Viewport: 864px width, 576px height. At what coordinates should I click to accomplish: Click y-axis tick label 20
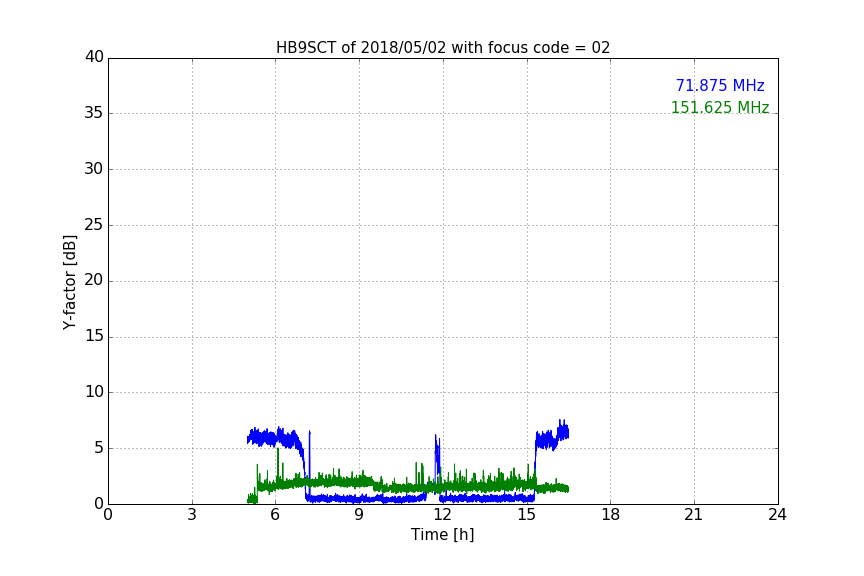(94, 280)
